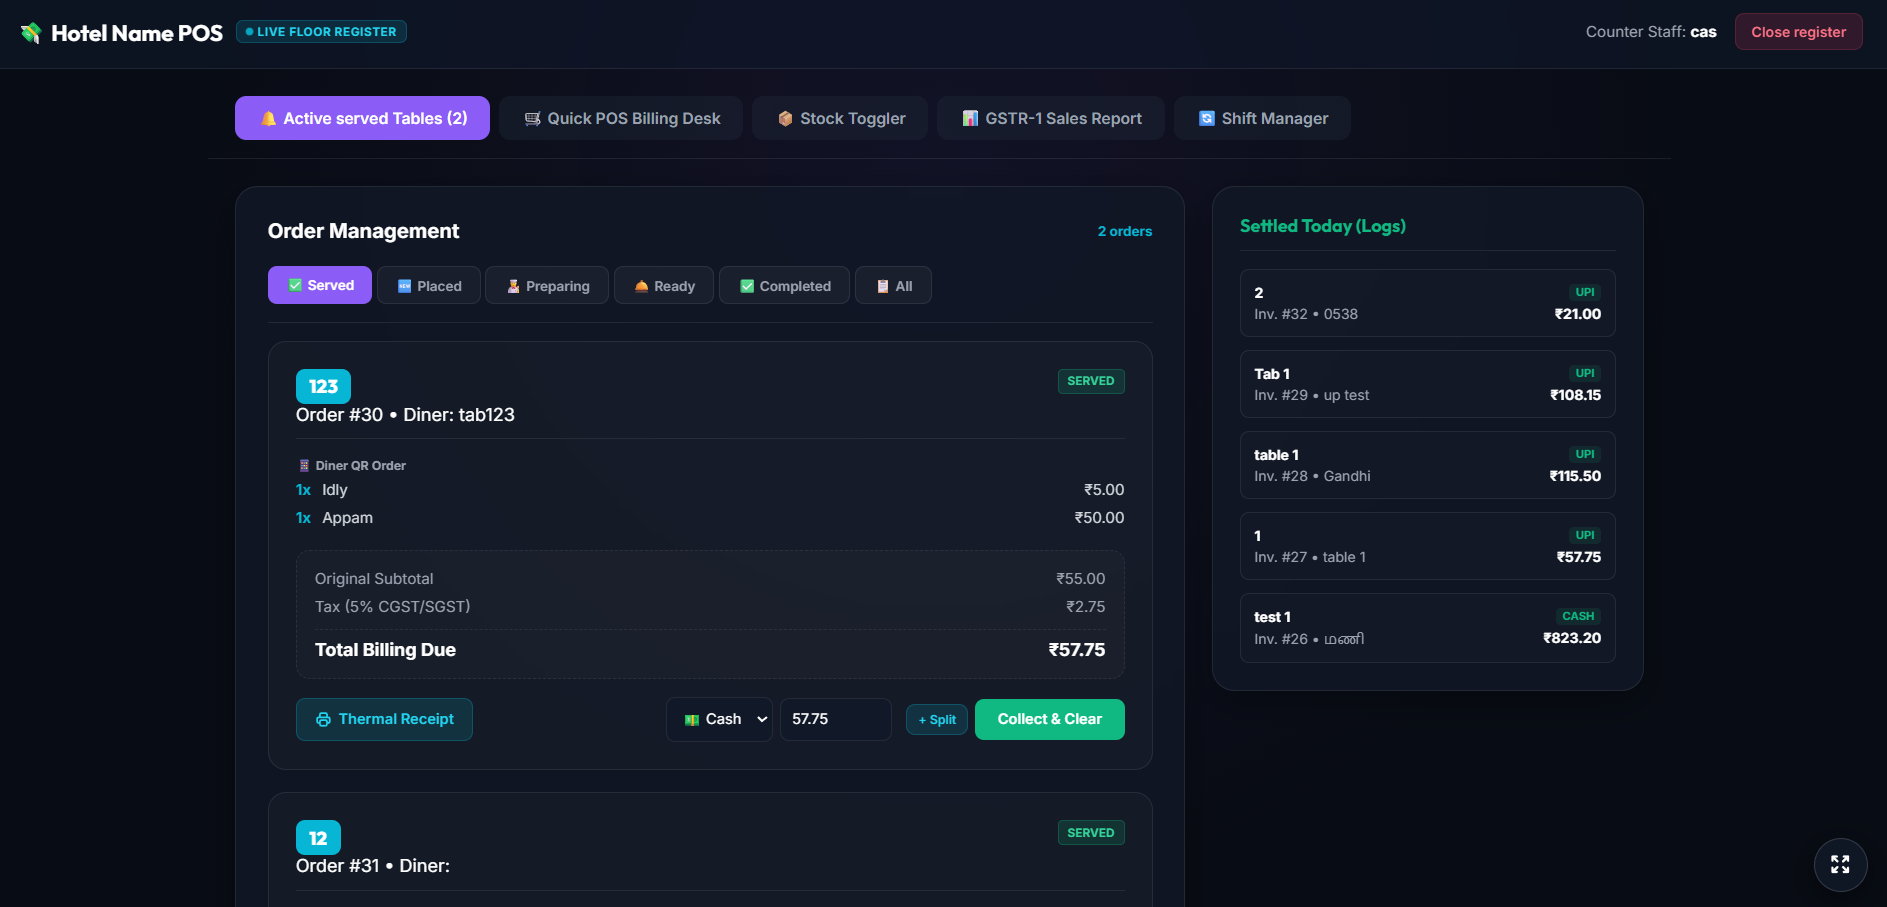1887x907 pixels.
Task: Click the Tax (5% CGST/SGST) label
Action: pyautogui.click(x=392, y=607)
